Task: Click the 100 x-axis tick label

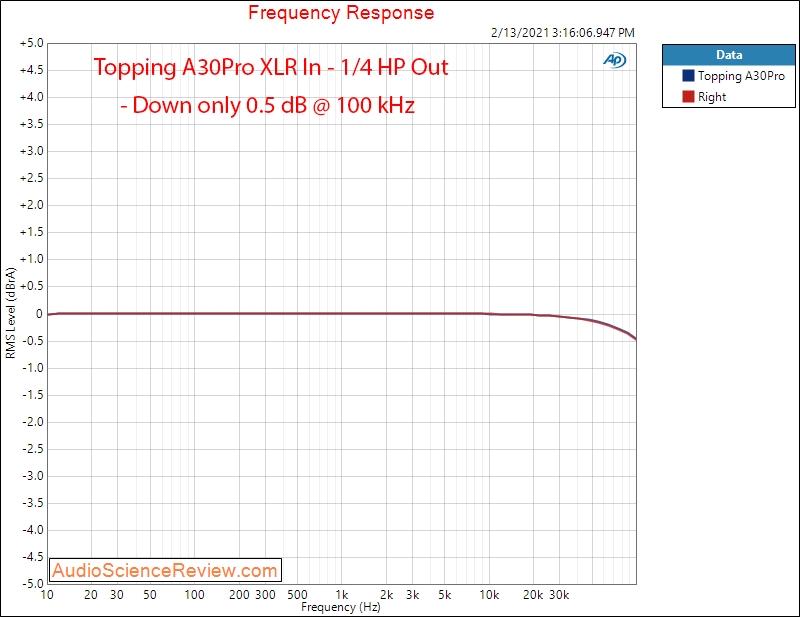Action: tap(194, 595)
